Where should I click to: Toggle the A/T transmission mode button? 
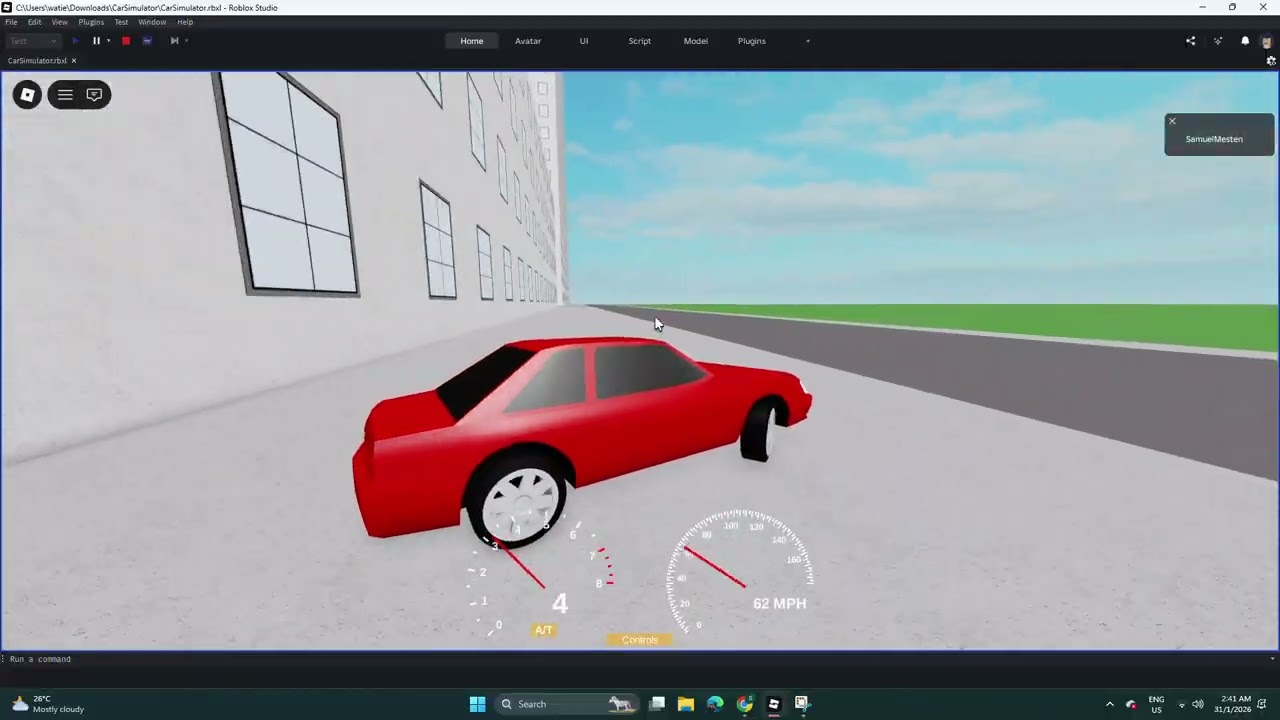pyautogui.click(x=543, y=630)
